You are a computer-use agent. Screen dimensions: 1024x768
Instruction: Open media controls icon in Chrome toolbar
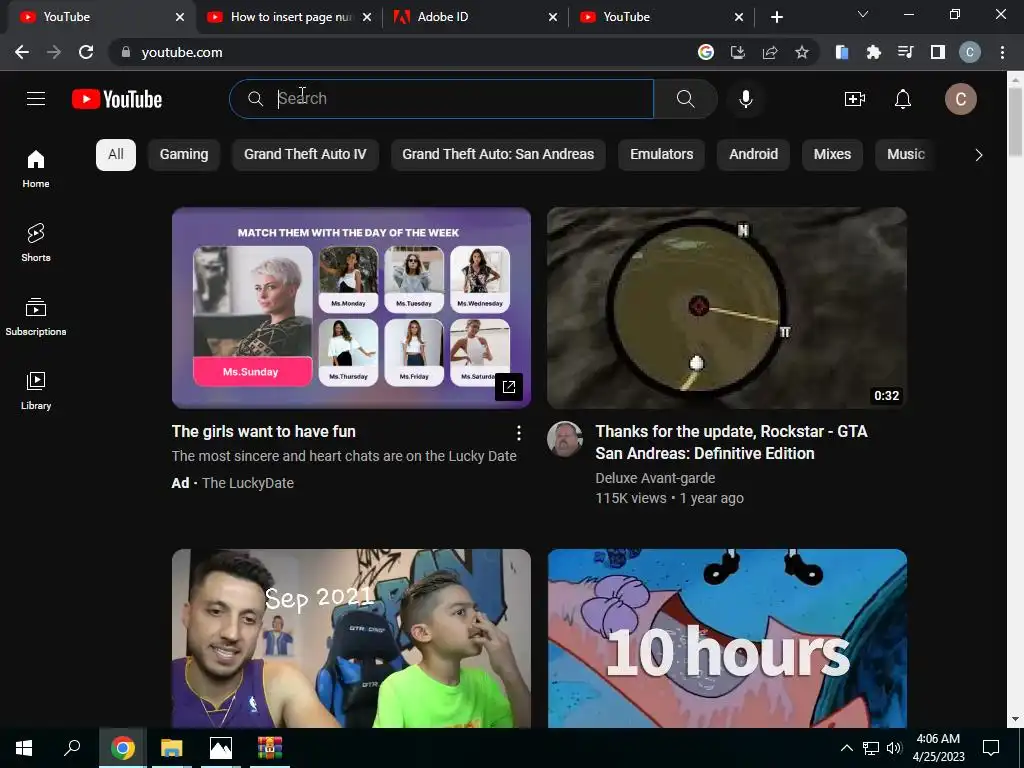tap(905, 52)
